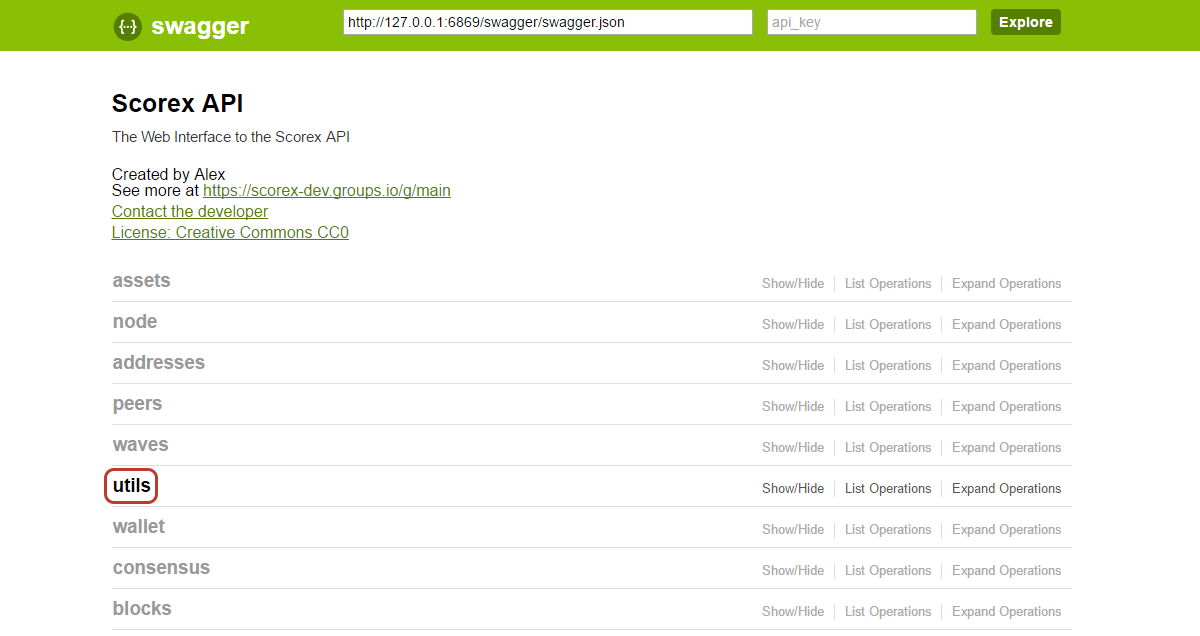List Operations for blocks
1200x636 pixels.
pos(888,611)
